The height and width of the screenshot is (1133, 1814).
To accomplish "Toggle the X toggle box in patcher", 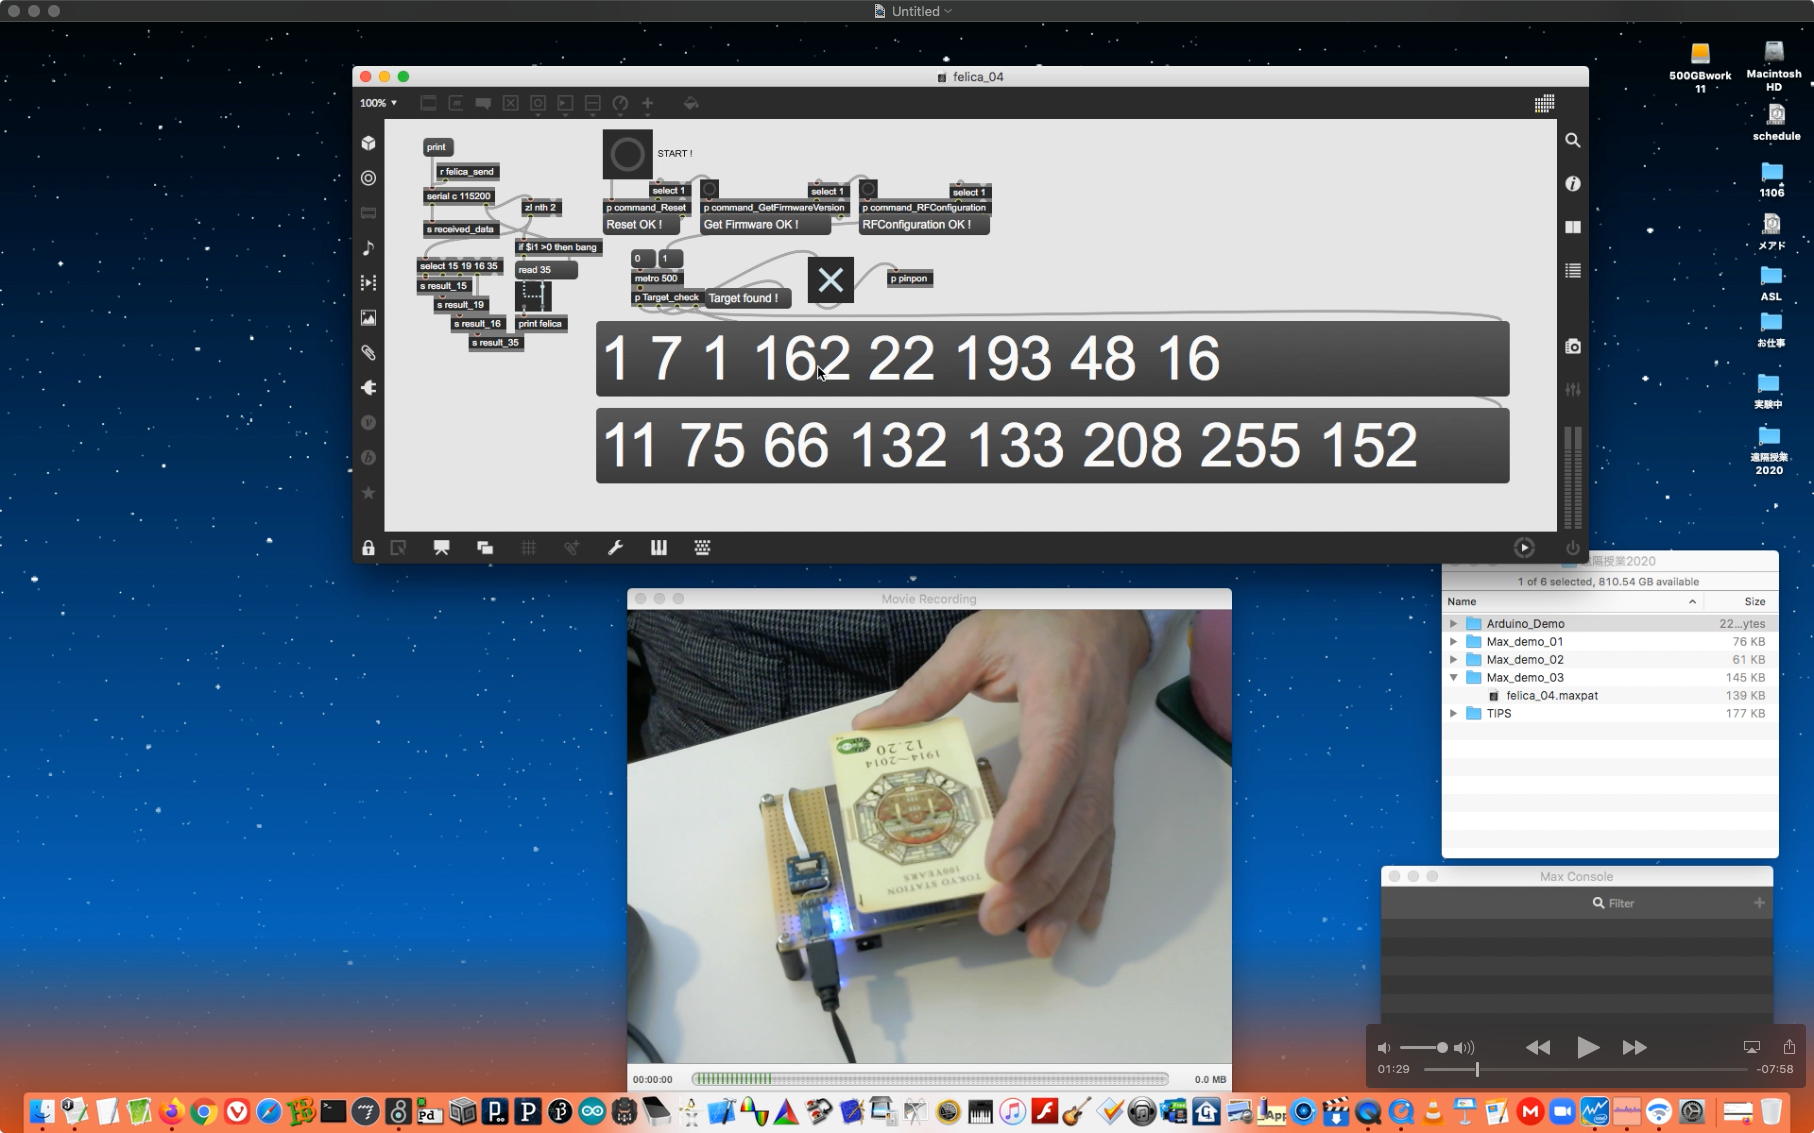I will pyautogui.click(x=831, y=280).
